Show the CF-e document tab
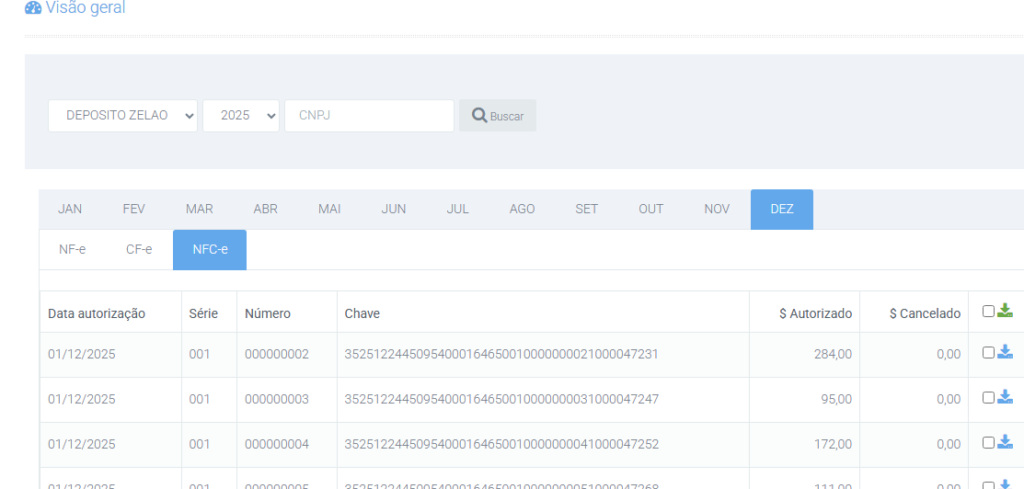 [x=139, y=249]
